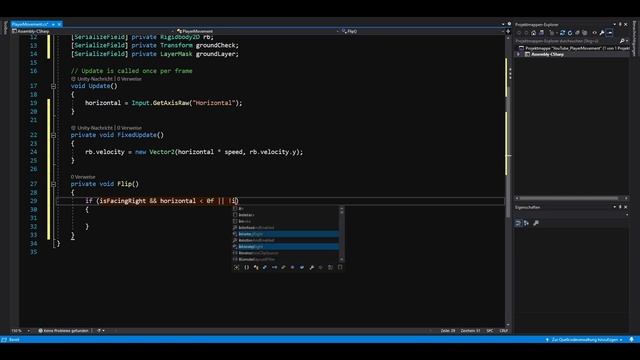Open the Flip() member navigation dropdown
The width and height of the screenshot is (640, 360).
tap(422, 31)
